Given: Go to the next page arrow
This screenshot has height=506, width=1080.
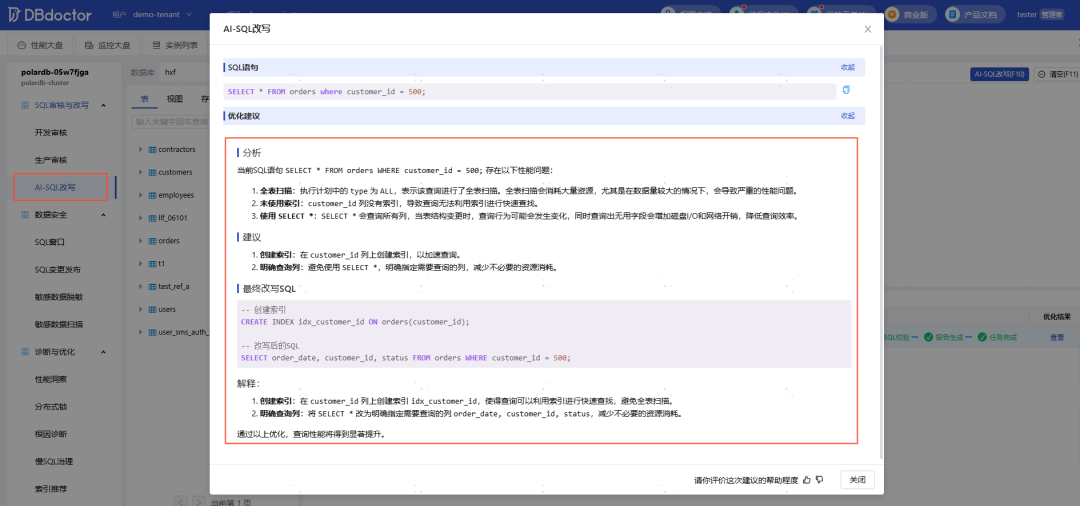Looking at the screenshot, I should pos(197,502).
